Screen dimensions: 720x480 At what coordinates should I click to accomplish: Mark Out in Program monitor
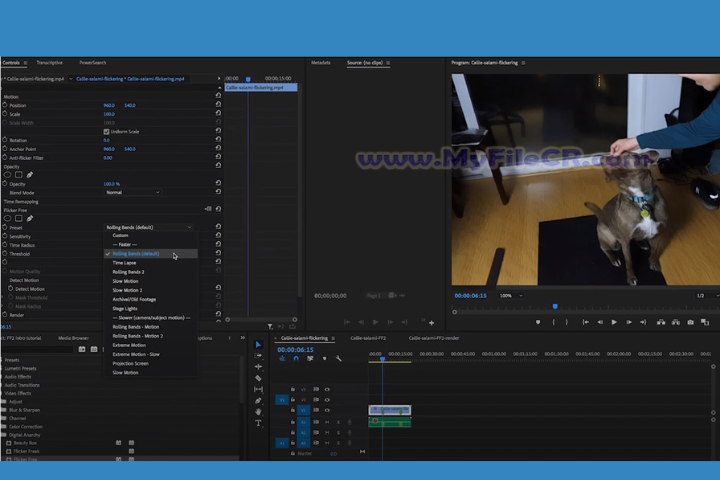[x=566, y=322]
